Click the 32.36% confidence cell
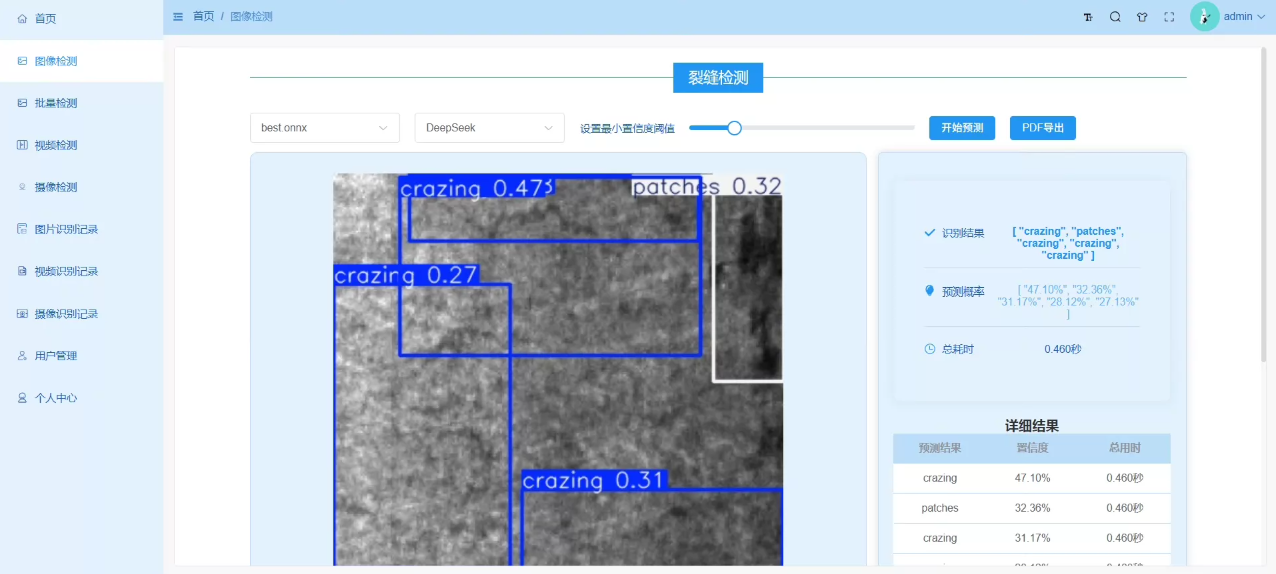1276x574 pixels. pos(1032,508)
